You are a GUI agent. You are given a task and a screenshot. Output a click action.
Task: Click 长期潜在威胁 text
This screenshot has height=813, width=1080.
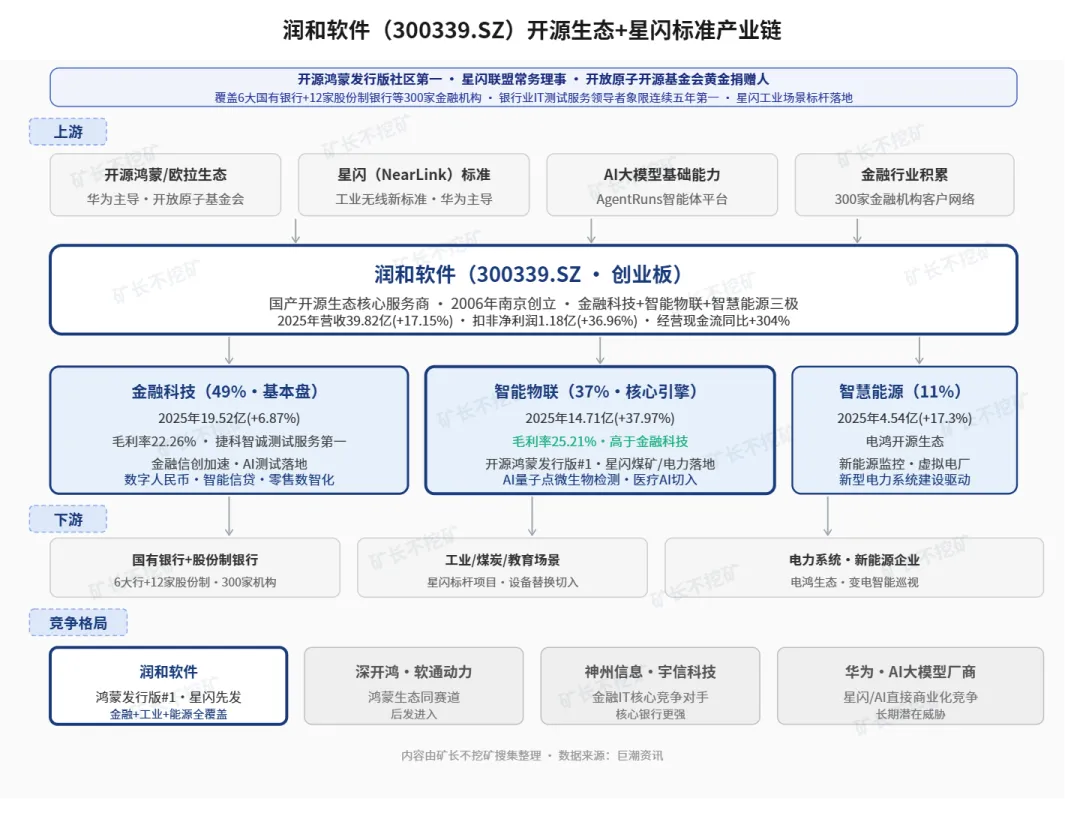911,714
